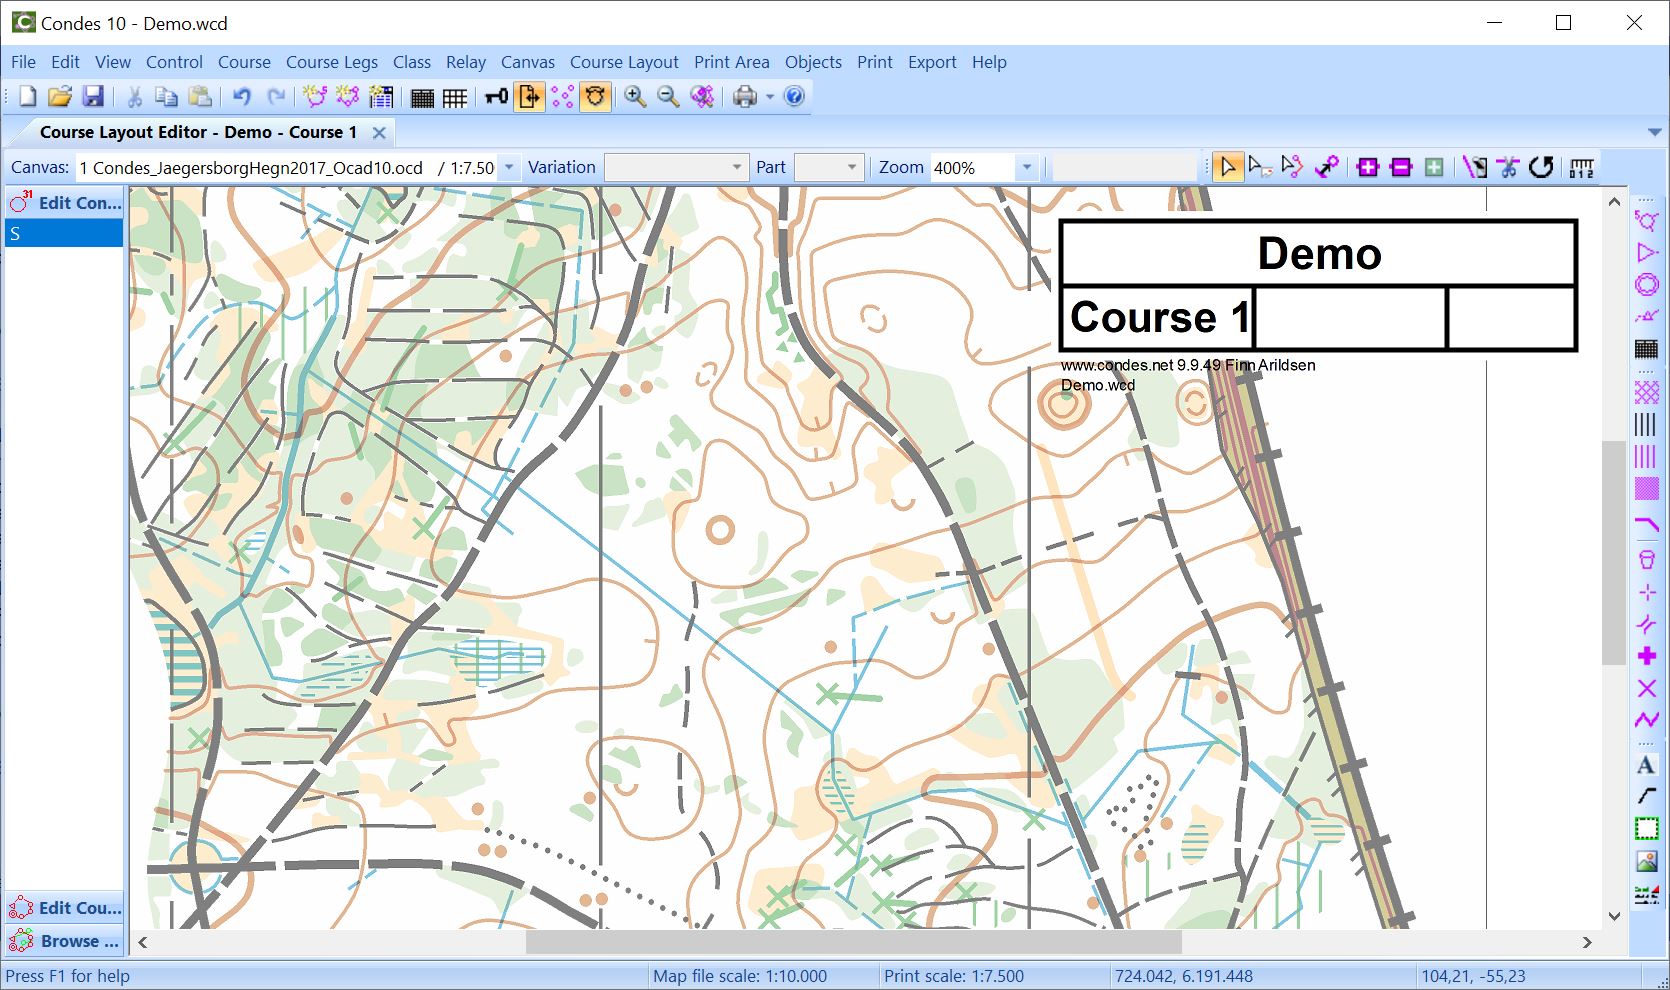Image resolution: width=1670 pixels, height=990 pixels.
Task: Select the 'S' item in the control list
Action: [64, 233]
